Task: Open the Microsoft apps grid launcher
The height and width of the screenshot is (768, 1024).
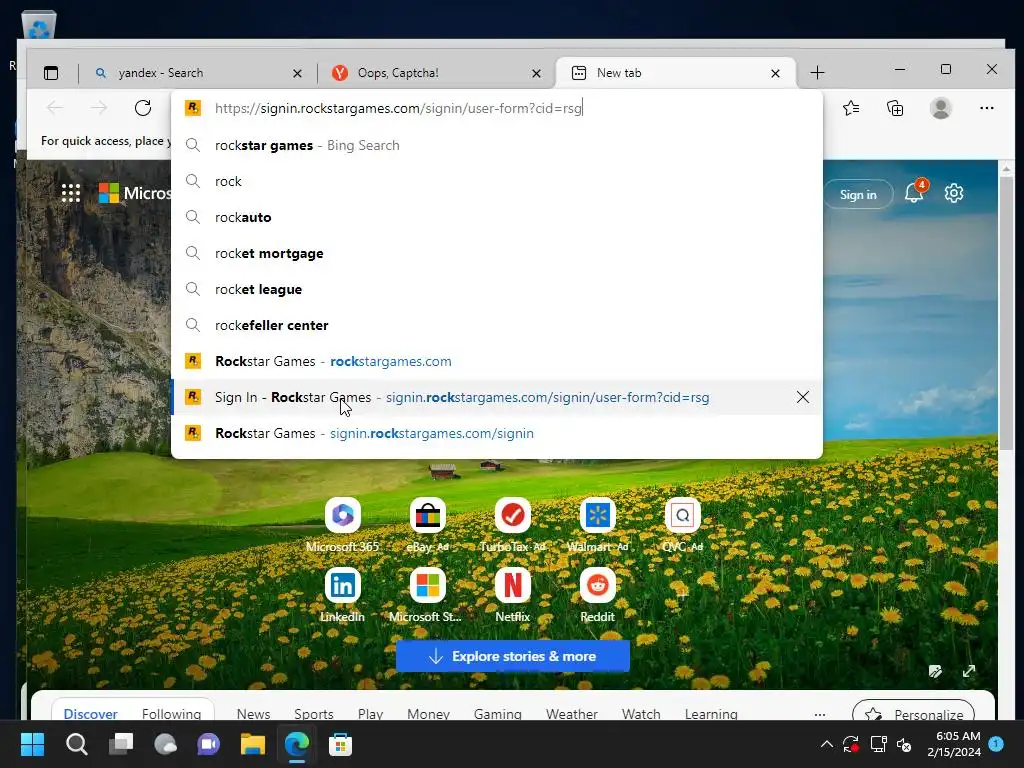Action: (71, 193)
